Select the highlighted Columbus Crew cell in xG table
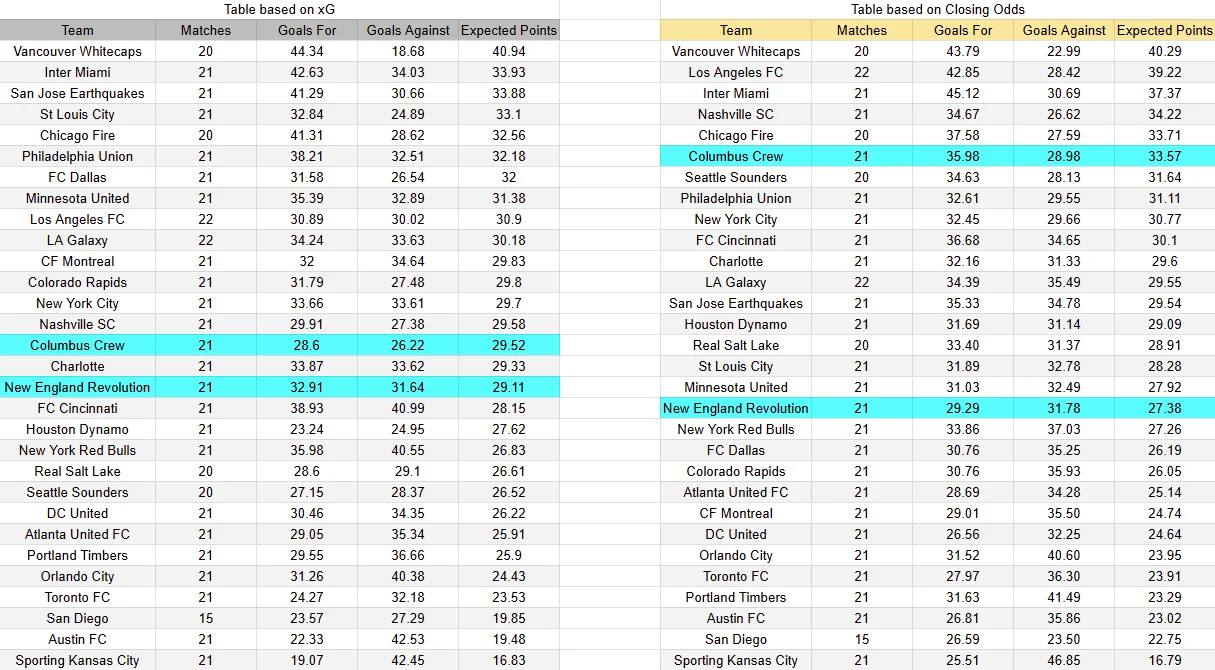Viewport: 1215px width, 670px height. [x=78, y=345]
